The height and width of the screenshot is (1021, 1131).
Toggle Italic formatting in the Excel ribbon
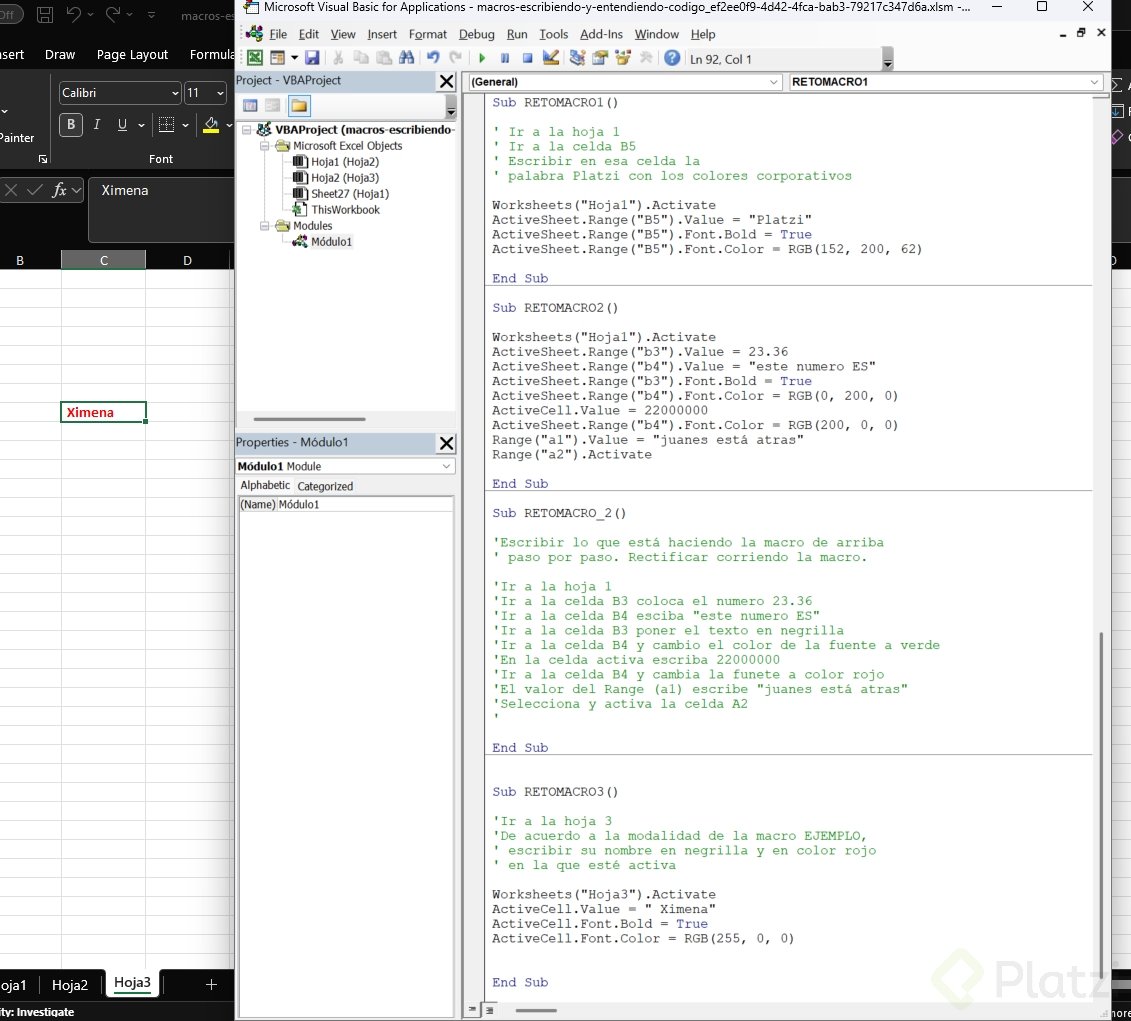pyautogui.click(x=97, y=125)
